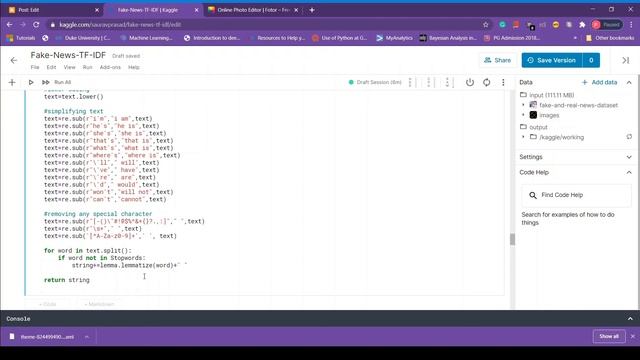
Task: Click Show all downloads button
Action: (x=609, y=336)
